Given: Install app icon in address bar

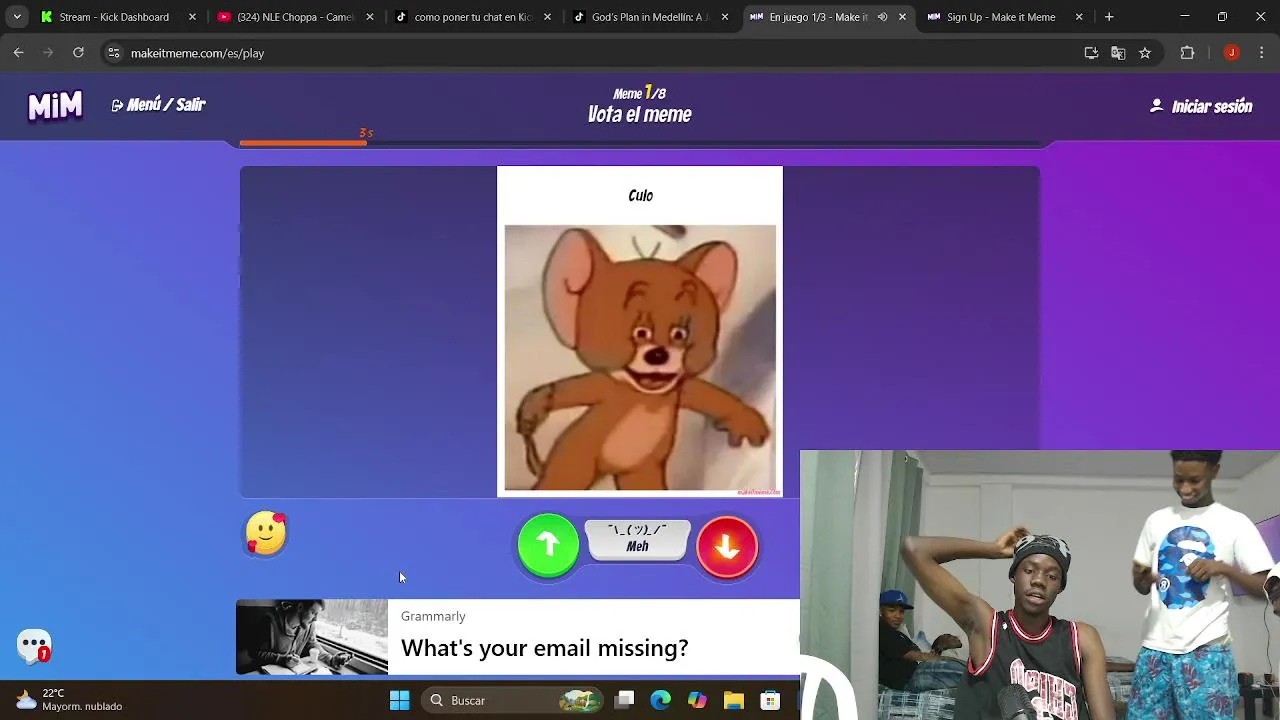Looking at the screenshot, I should [x=1091, y=53].
